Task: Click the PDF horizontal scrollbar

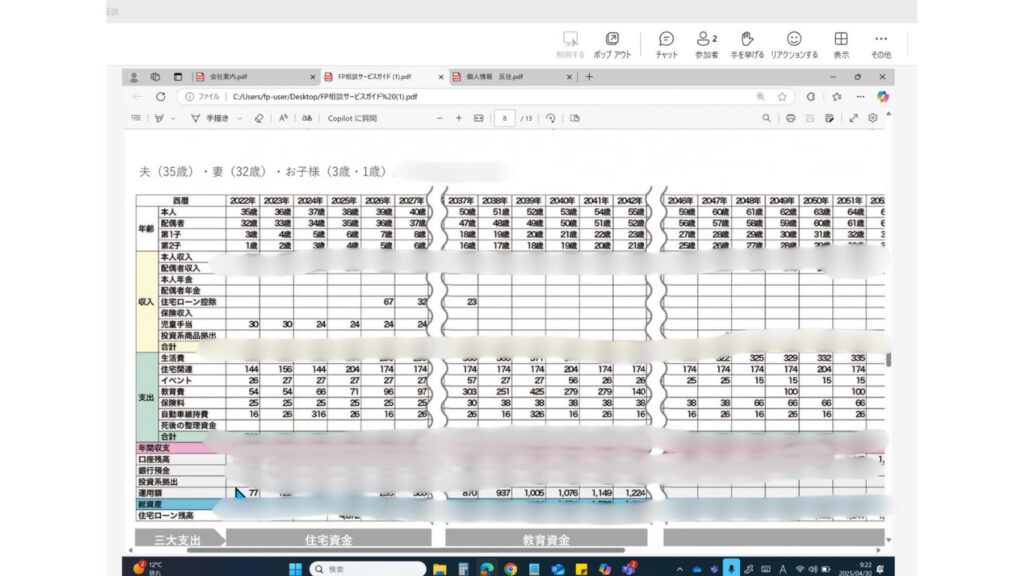Action: pyautogui.click(x=406, y=550)
